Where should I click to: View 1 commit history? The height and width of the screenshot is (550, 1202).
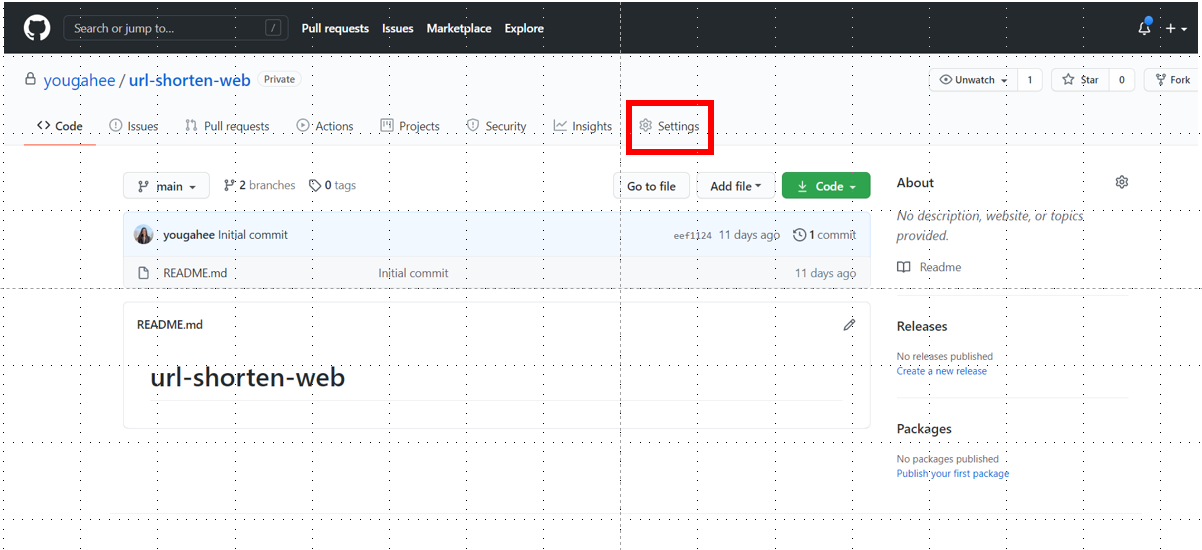pos(824,235)
